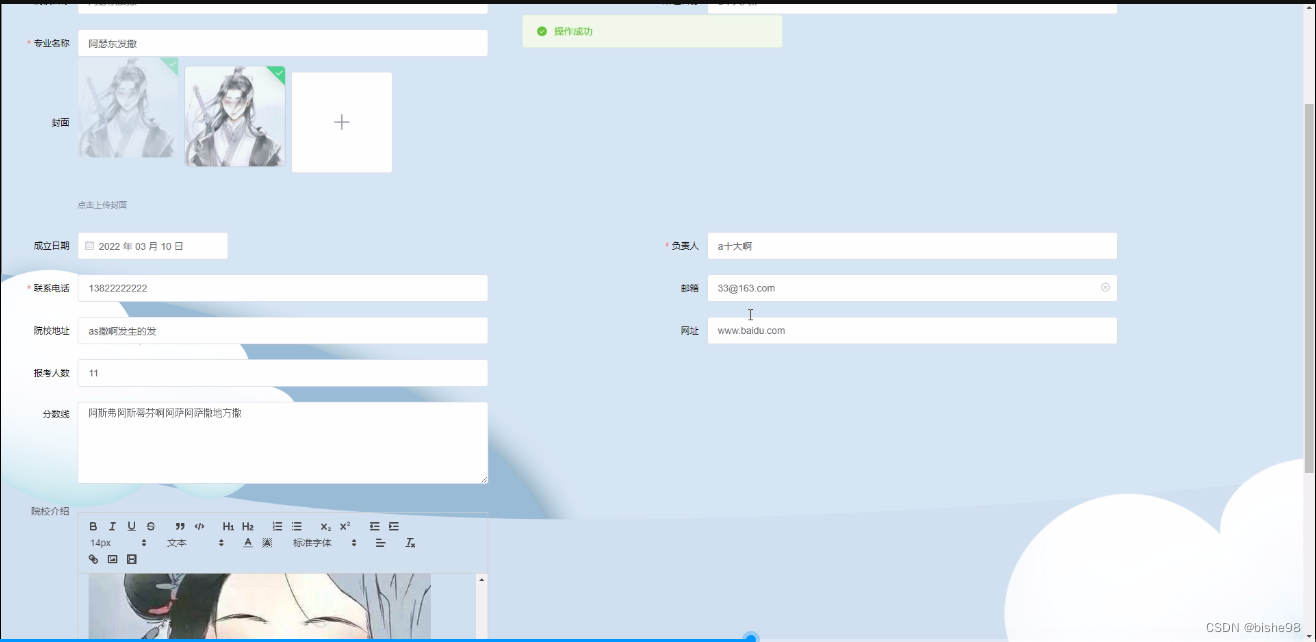
Task: Clear text formatting with the Tx icon
Action: pos(410,543)
